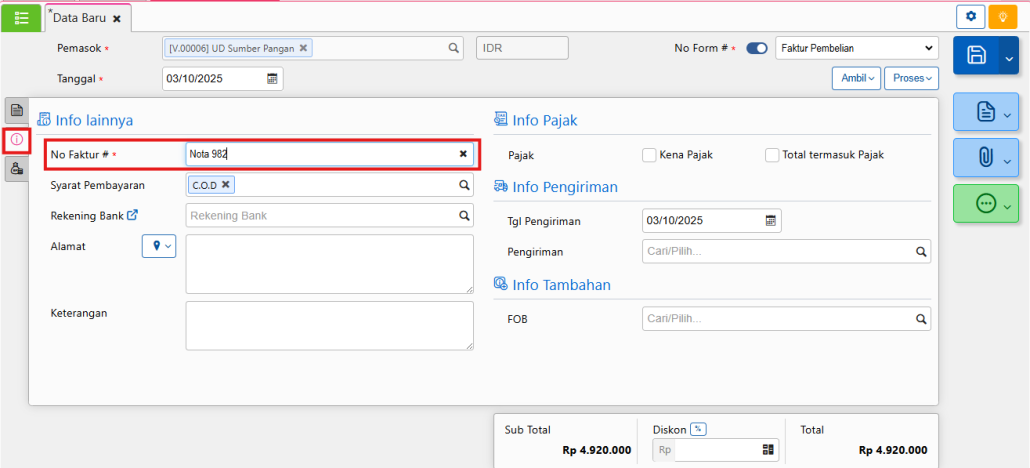Remove the C.O.D payment term tag
This screenshot has width=1030, height=468.
[x=226, y=184]
